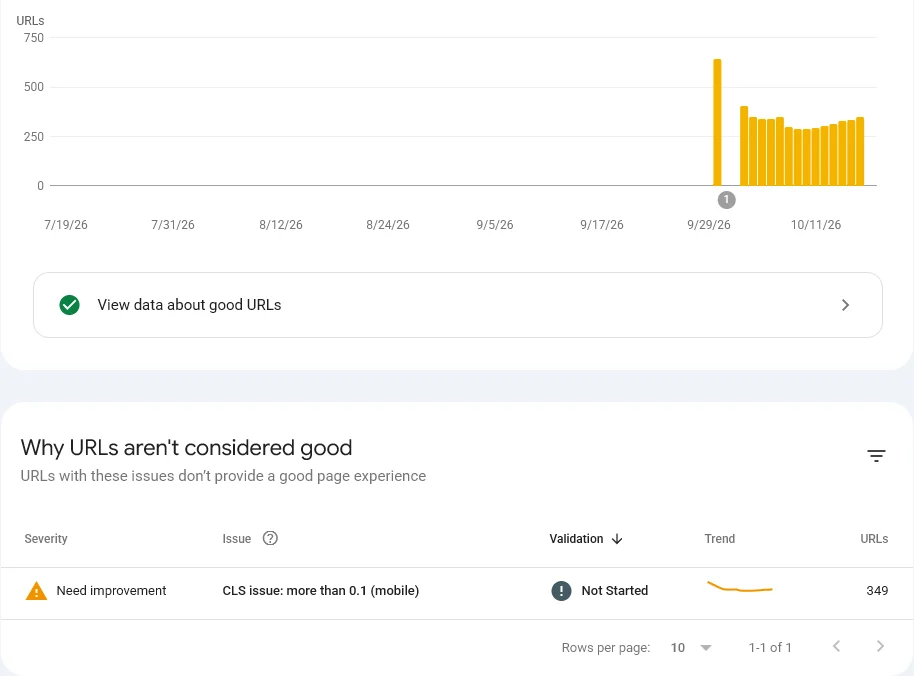
Task: Click the last yellow bar on the chart
Action: pos(860,152)
